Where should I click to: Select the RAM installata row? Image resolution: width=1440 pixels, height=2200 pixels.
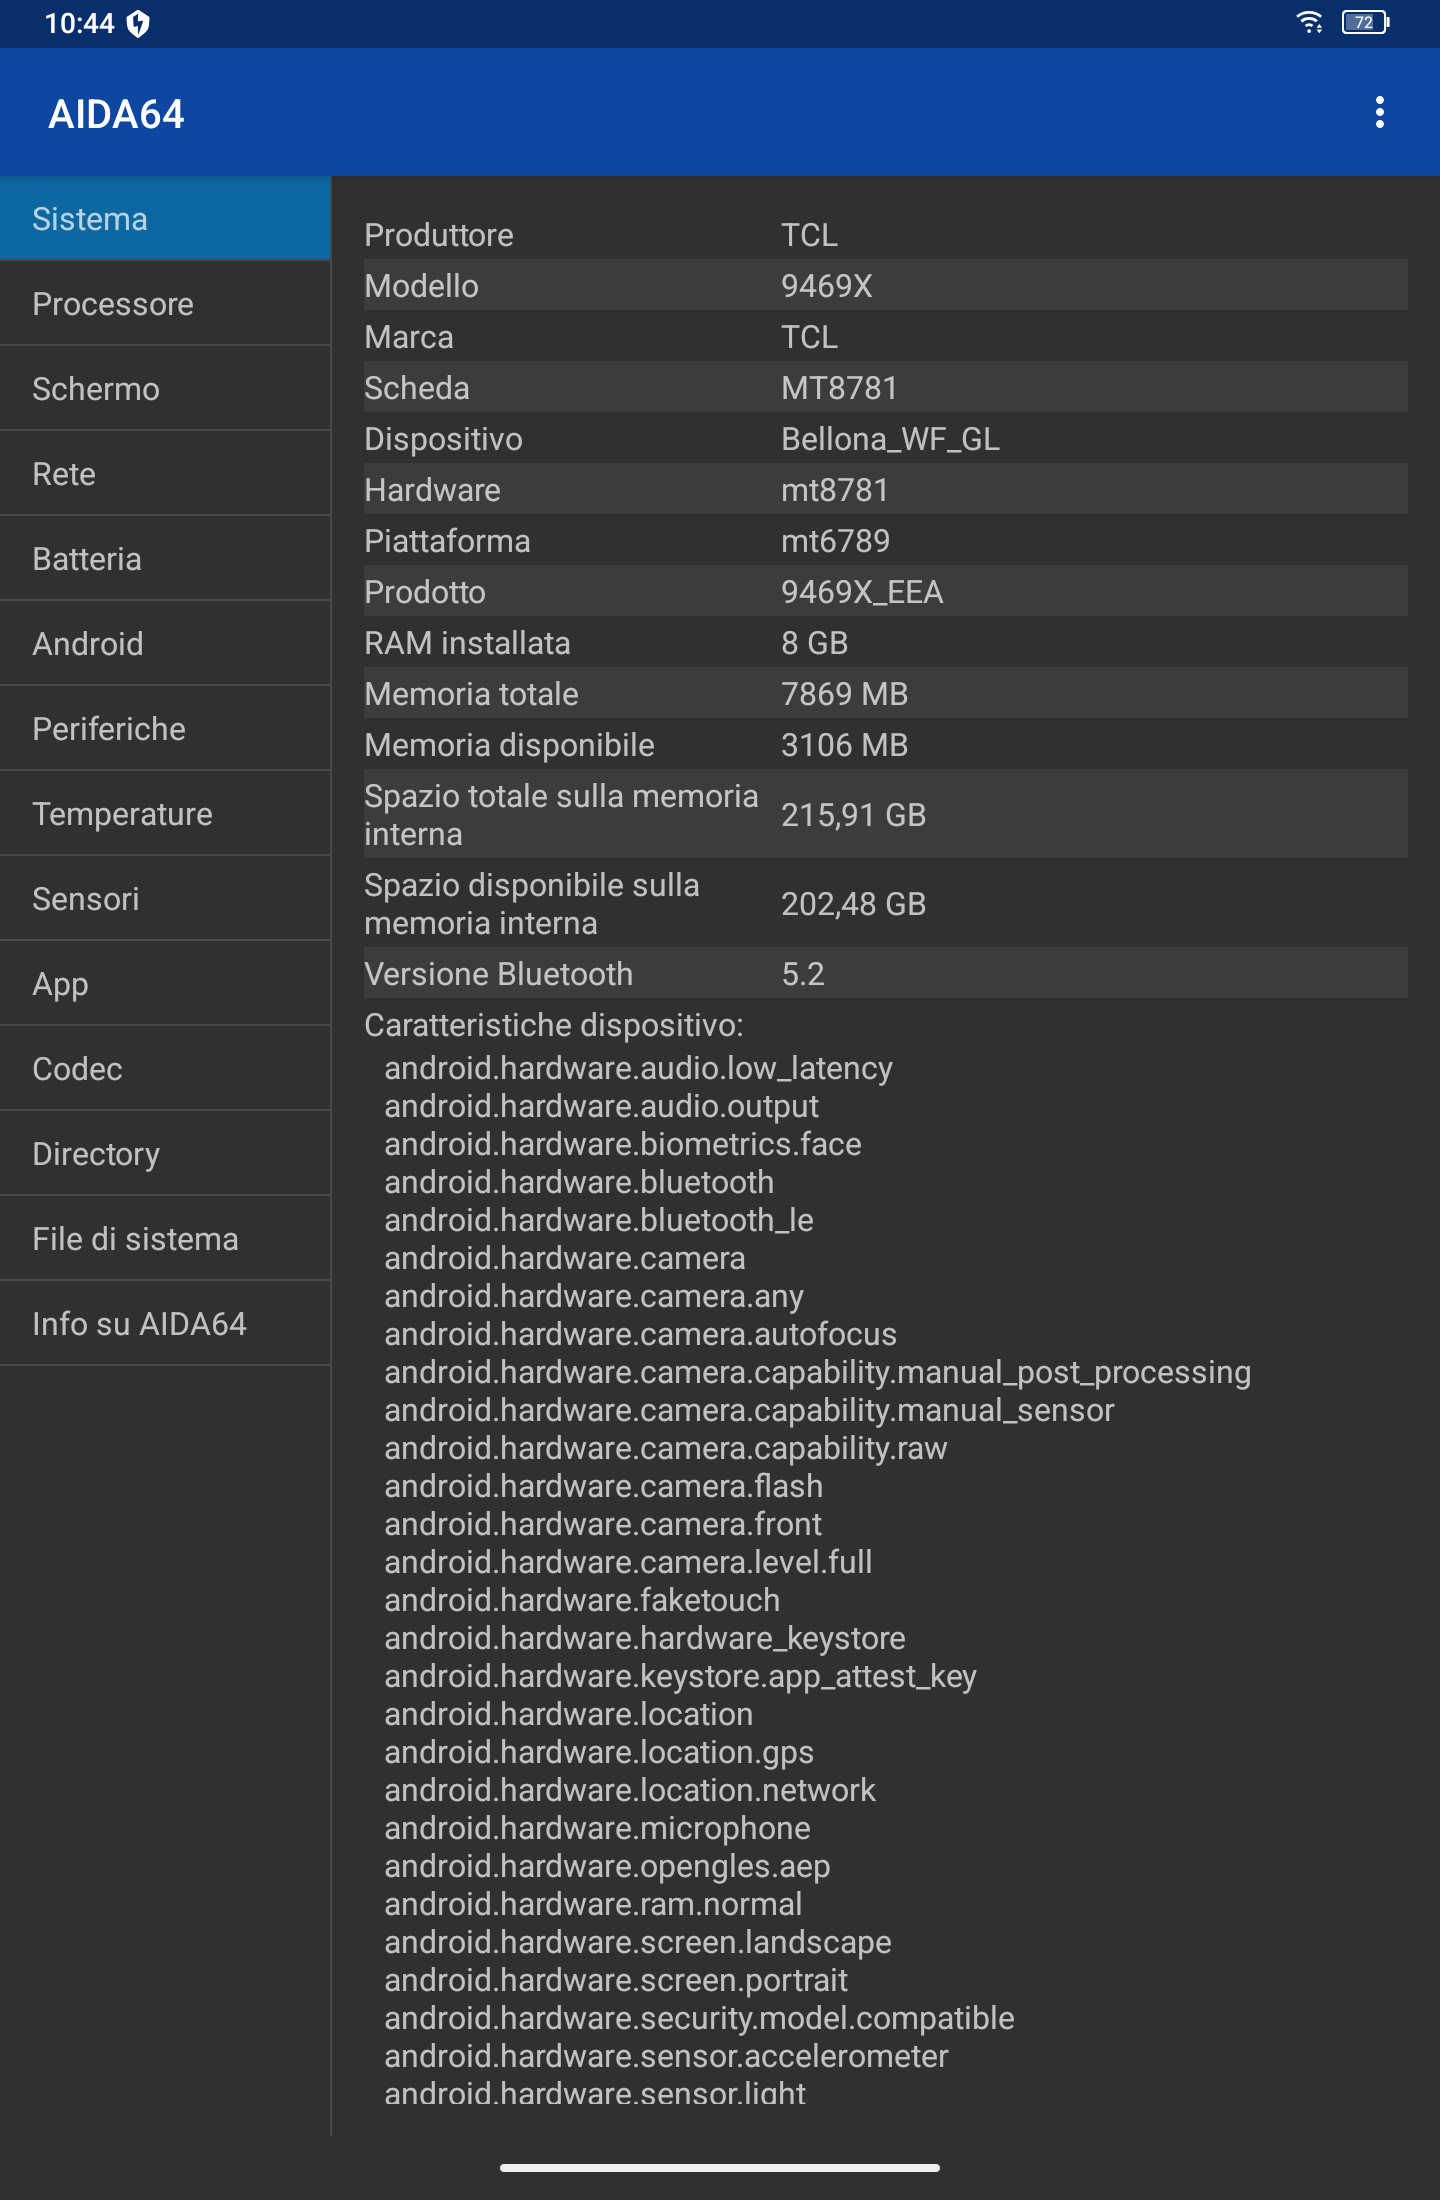click(x=885, y=643)
